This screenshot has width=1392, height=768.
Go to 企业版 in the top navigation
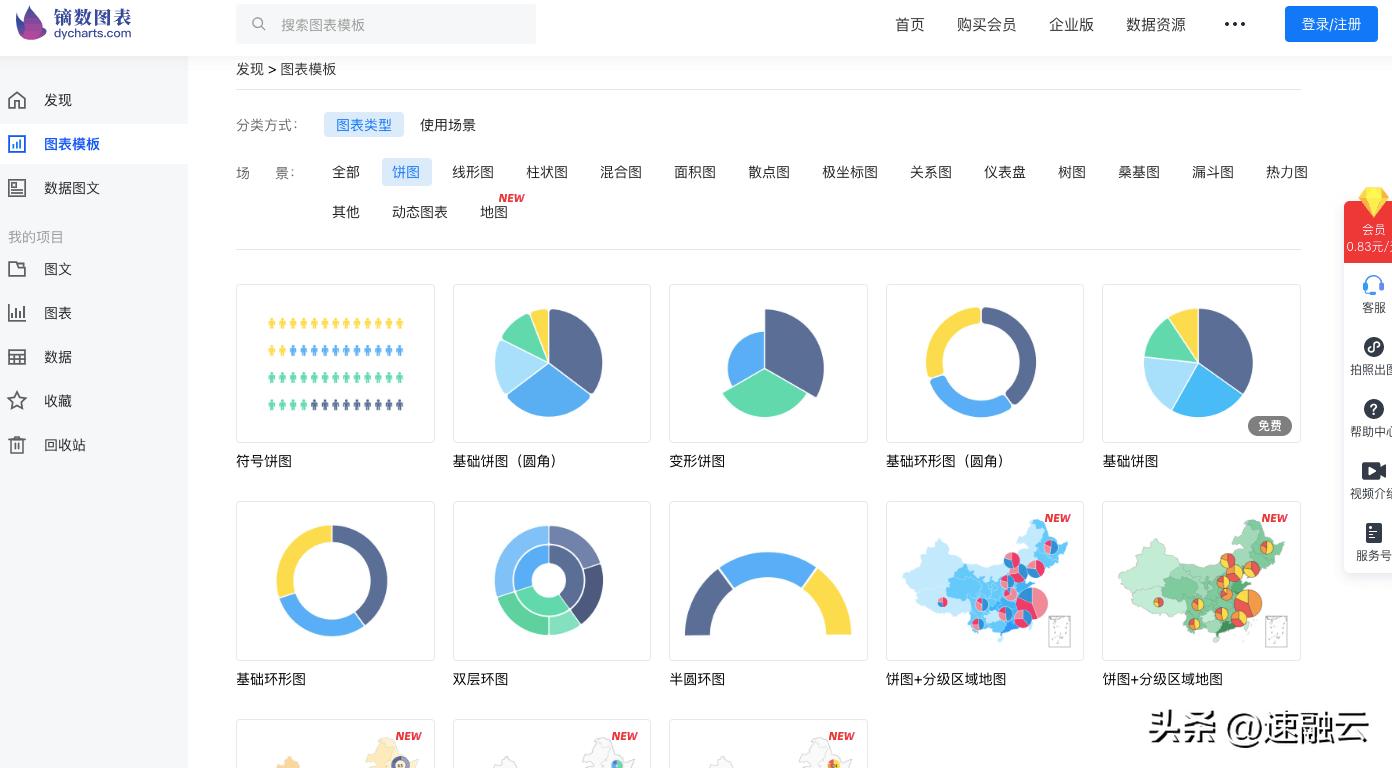pos(1071,25)
